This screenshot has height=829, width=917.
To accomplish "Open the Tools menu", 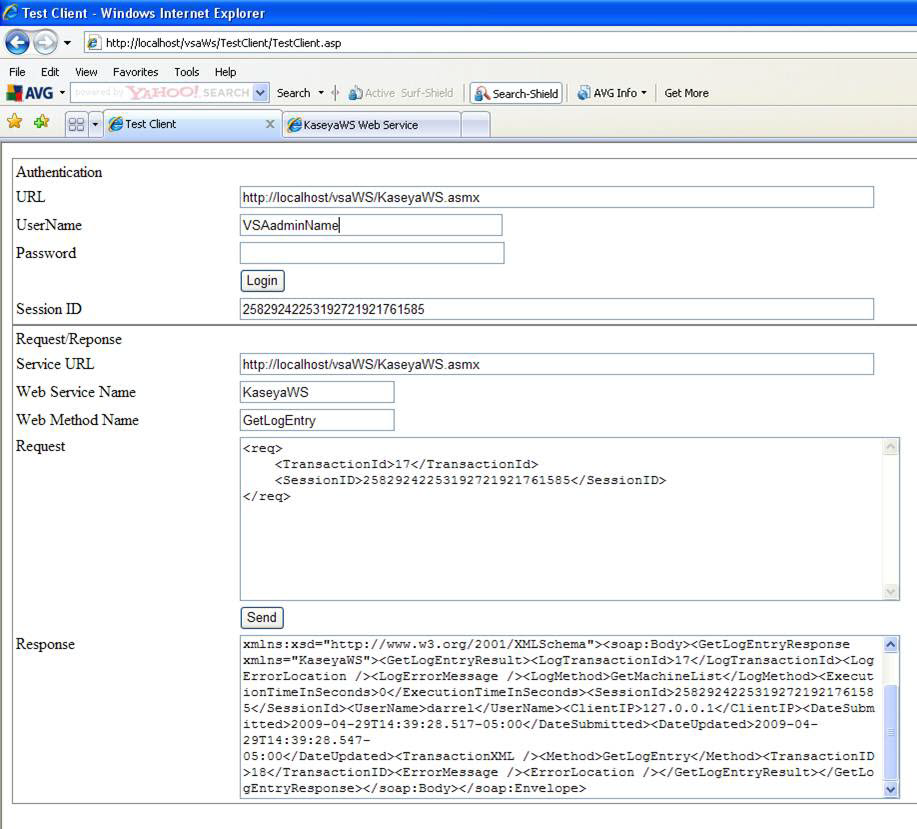I will 186,72.
